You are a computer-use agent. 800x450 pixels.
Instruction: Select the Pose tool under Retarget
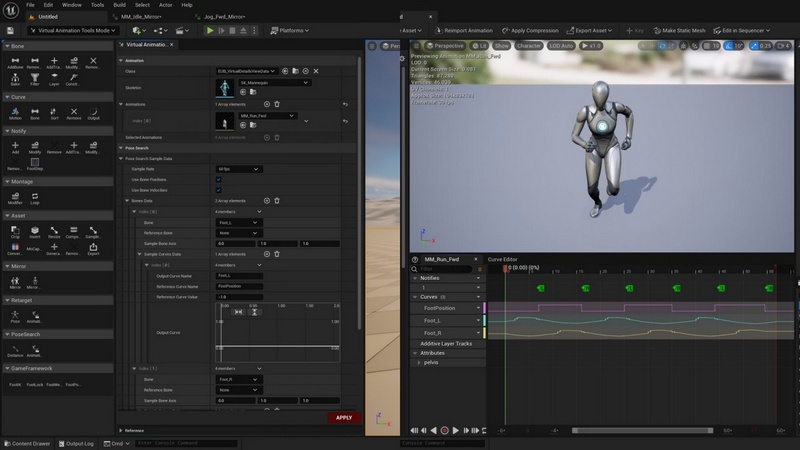tap(16, 315)
